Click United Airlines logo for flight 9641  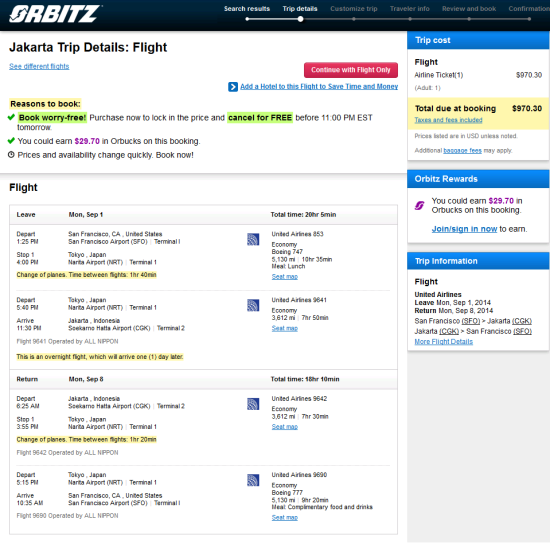pyautogui.click(x=253, y=305)
